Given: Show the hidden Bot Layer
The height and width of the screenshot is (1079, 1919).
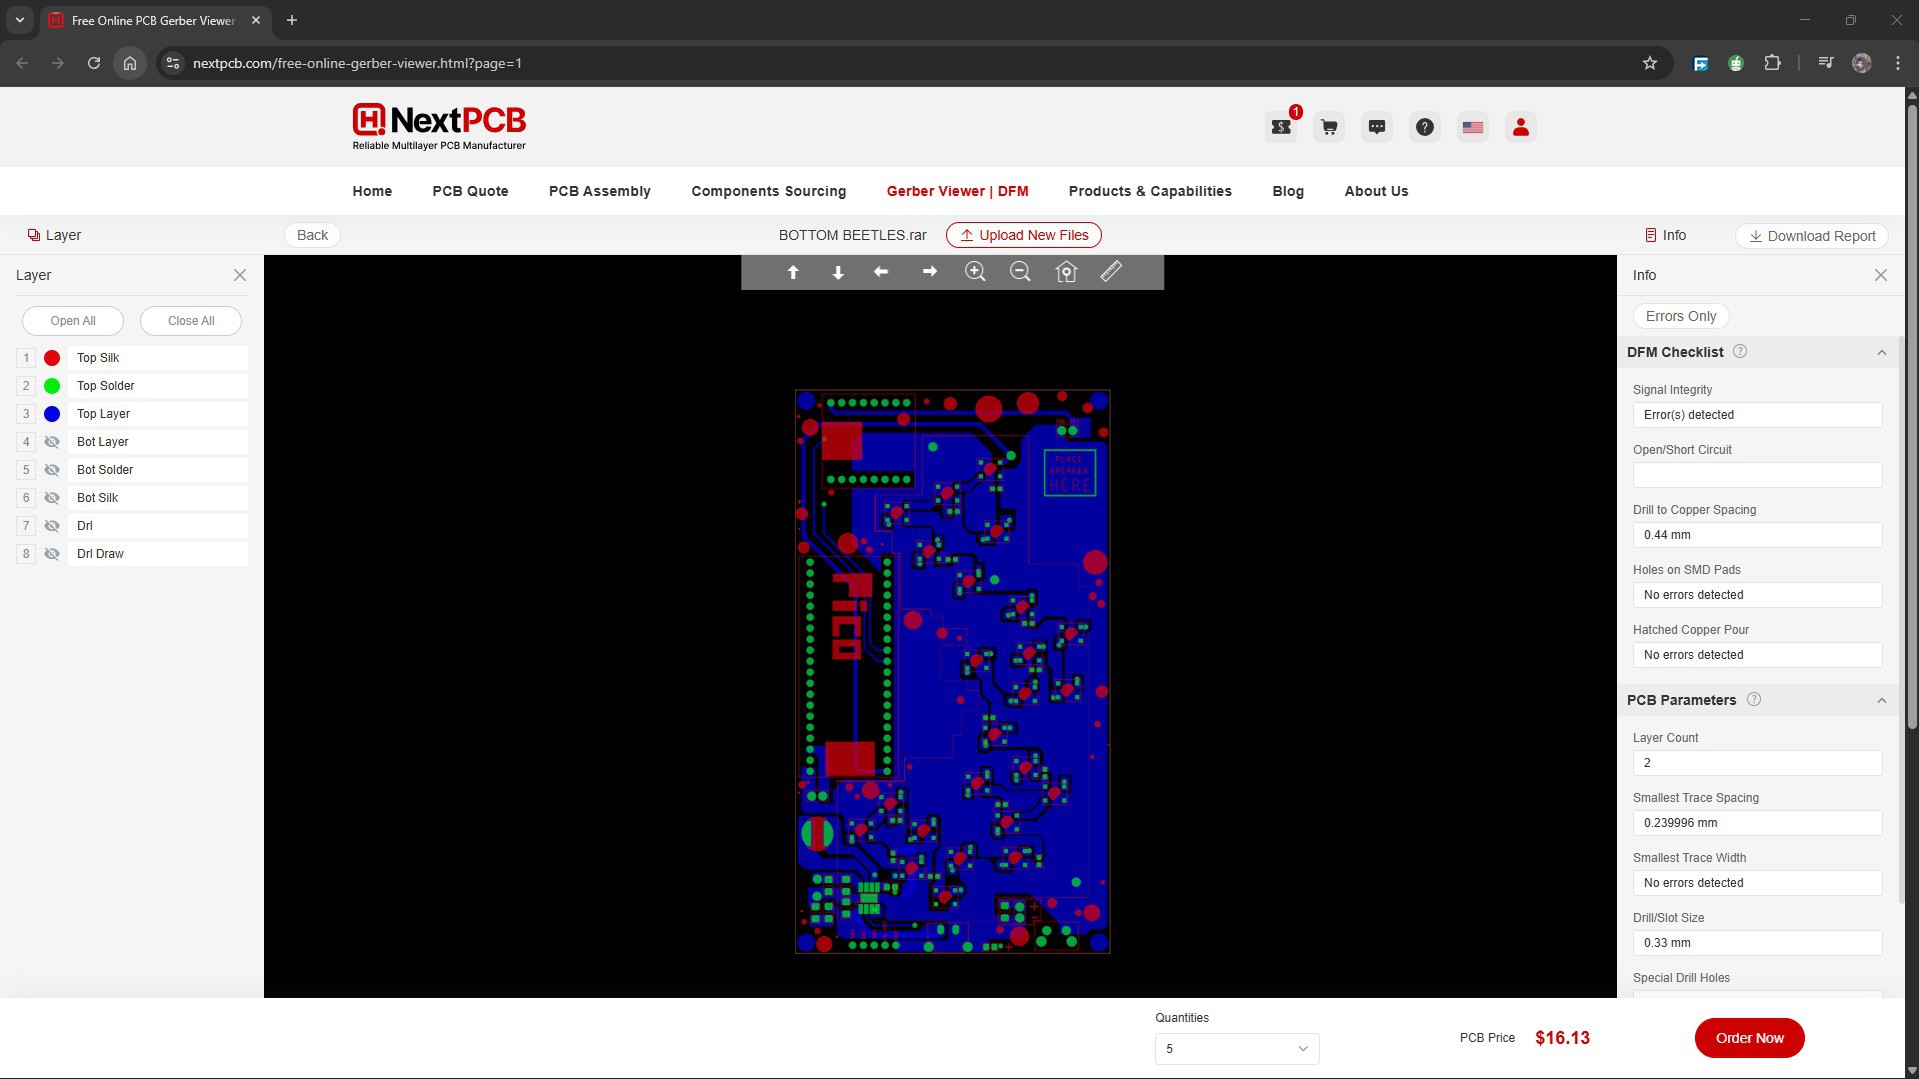Looking at the screenshot, I should tap(52, 442).
